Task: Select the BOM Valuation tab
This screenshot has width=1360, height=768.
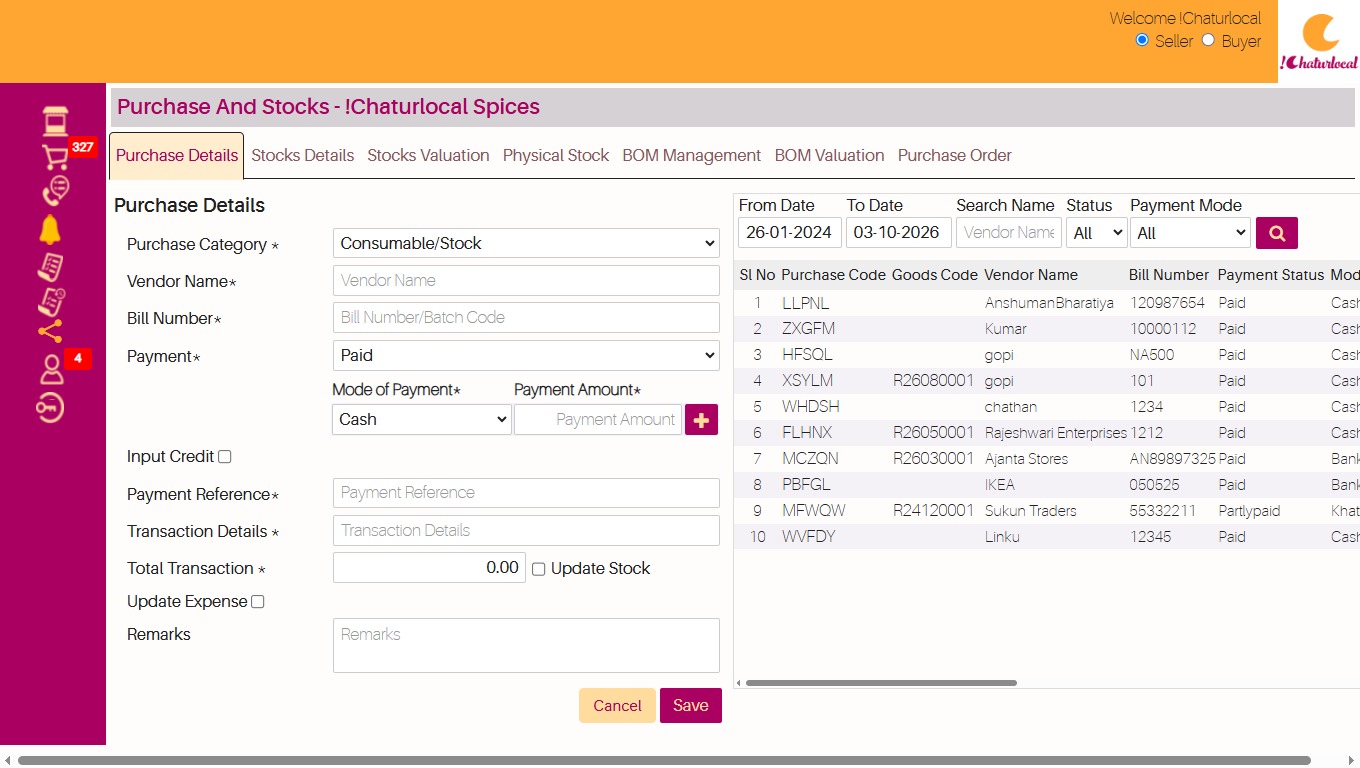Action: 830,155
